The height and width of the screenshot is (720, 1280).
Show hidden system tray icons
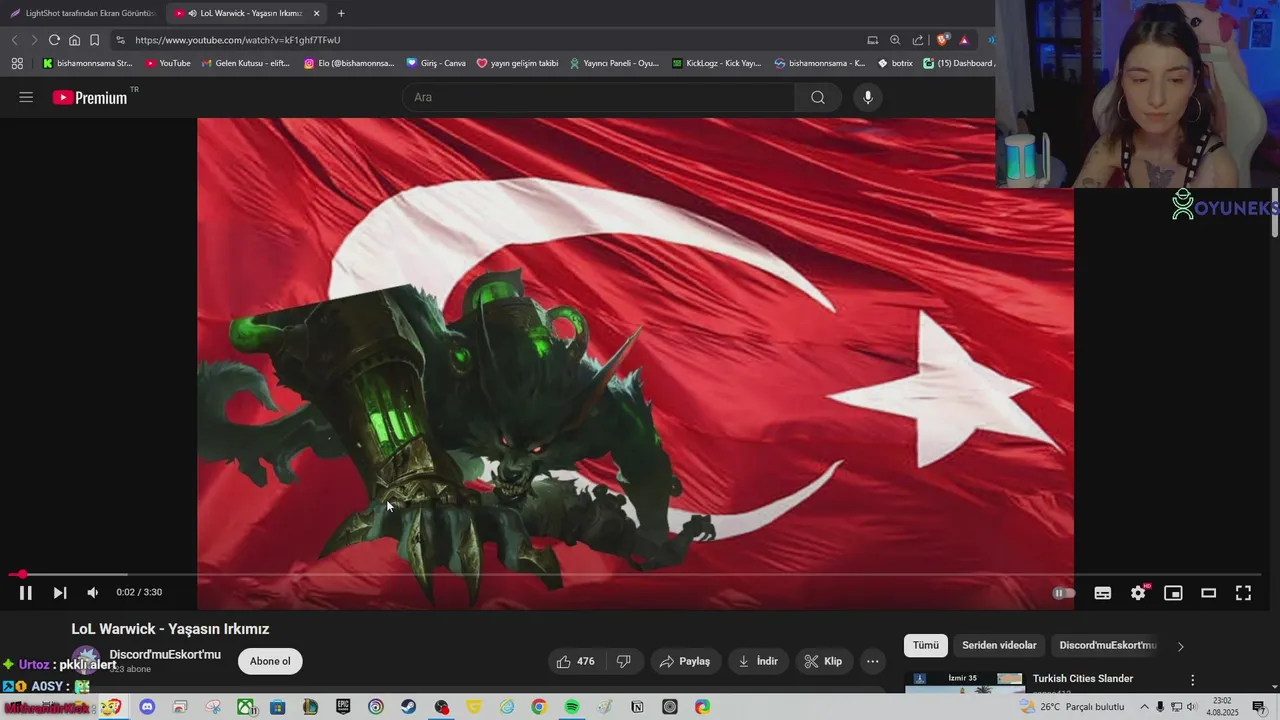[x=1145, y=707]
